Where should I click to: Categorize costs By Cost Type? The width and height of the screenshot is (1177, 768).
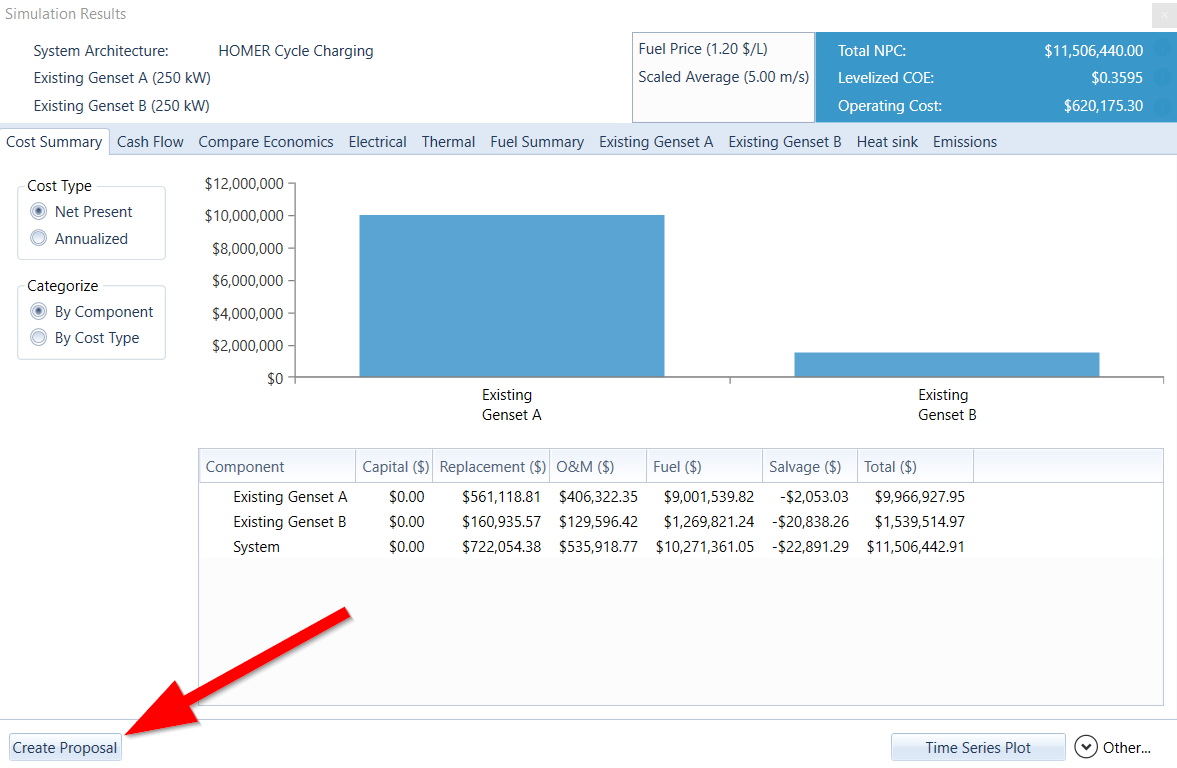[39, 338]
